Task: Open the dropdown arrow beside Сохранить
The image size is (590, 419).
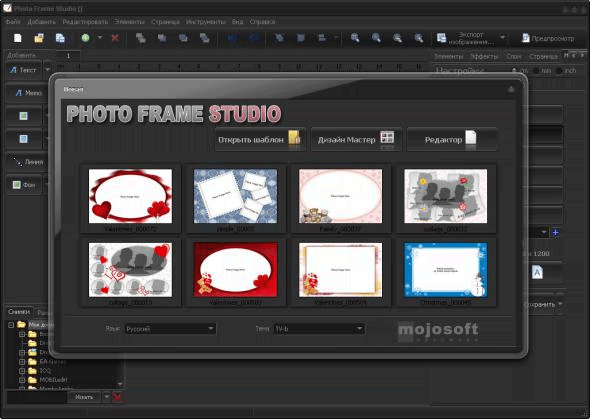Action: 560,304
